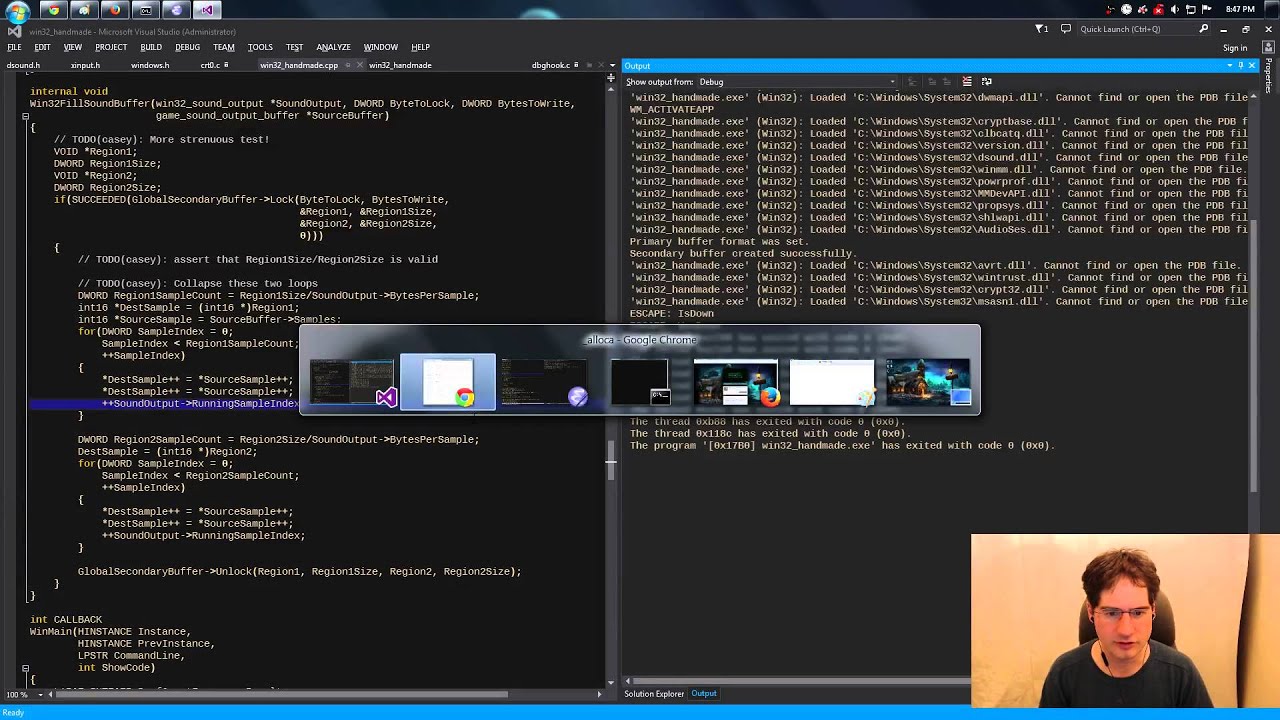Open the feedback speech bubble icon
Viewport: 1280px width, 720px height.
pyautogui.click(x=1066, y=29)
